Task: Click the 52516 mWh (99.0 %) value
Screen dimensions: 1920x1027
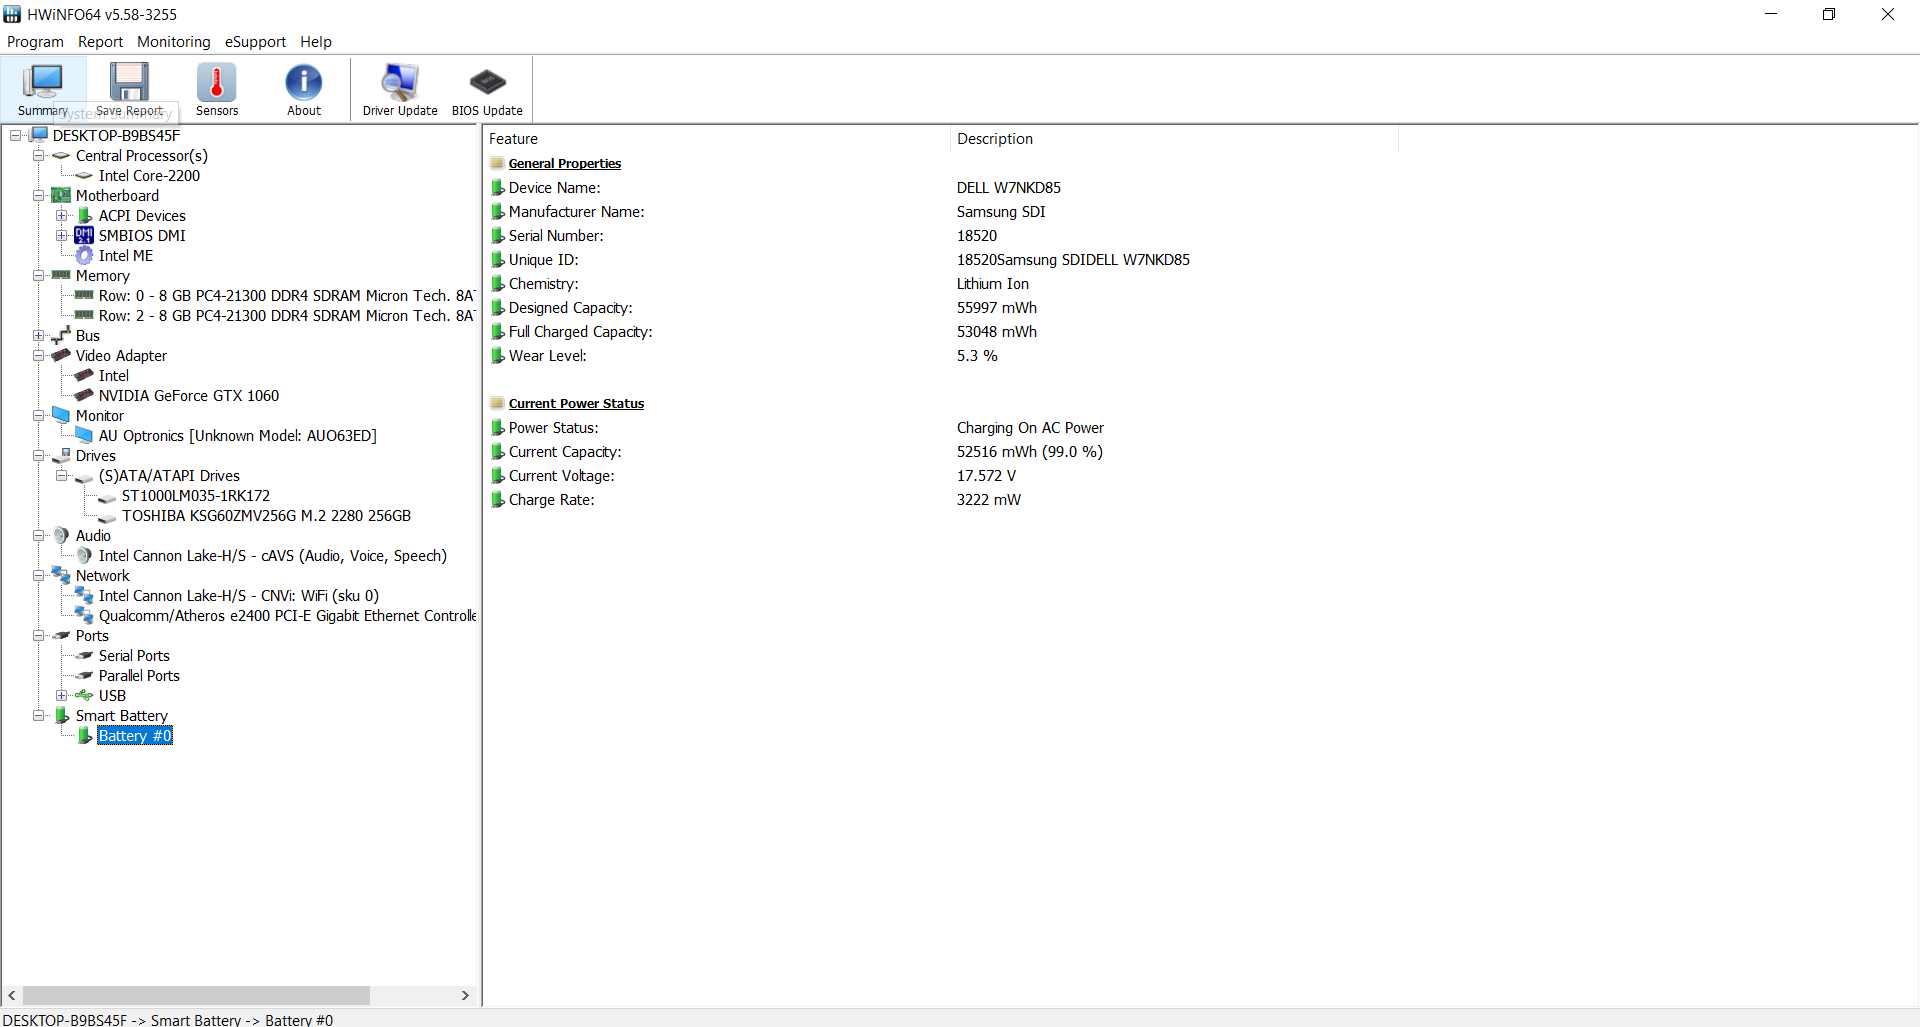Action: [x=1030, y=451]
